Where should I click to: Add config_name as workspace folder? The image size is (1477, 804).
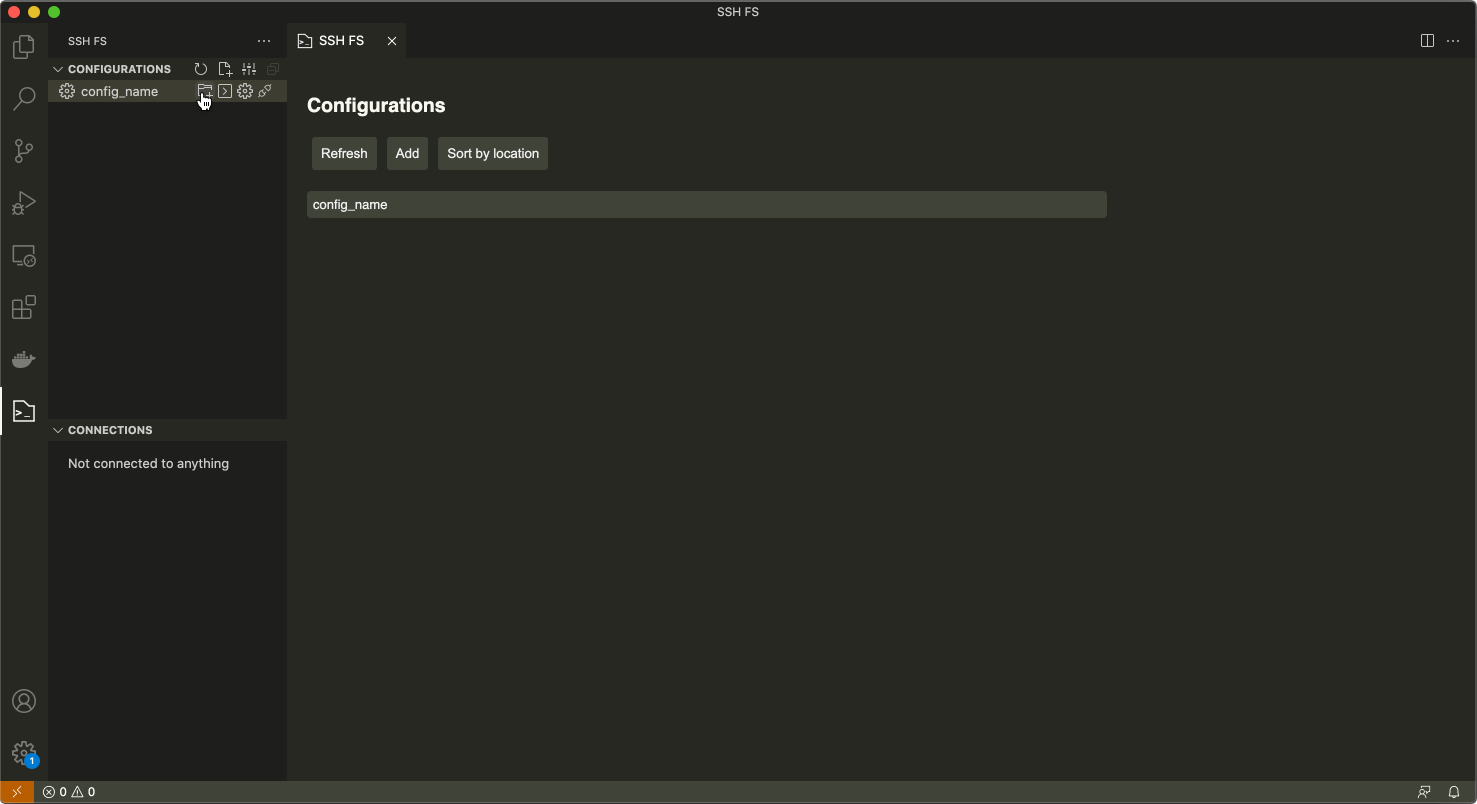coord(205,91)
